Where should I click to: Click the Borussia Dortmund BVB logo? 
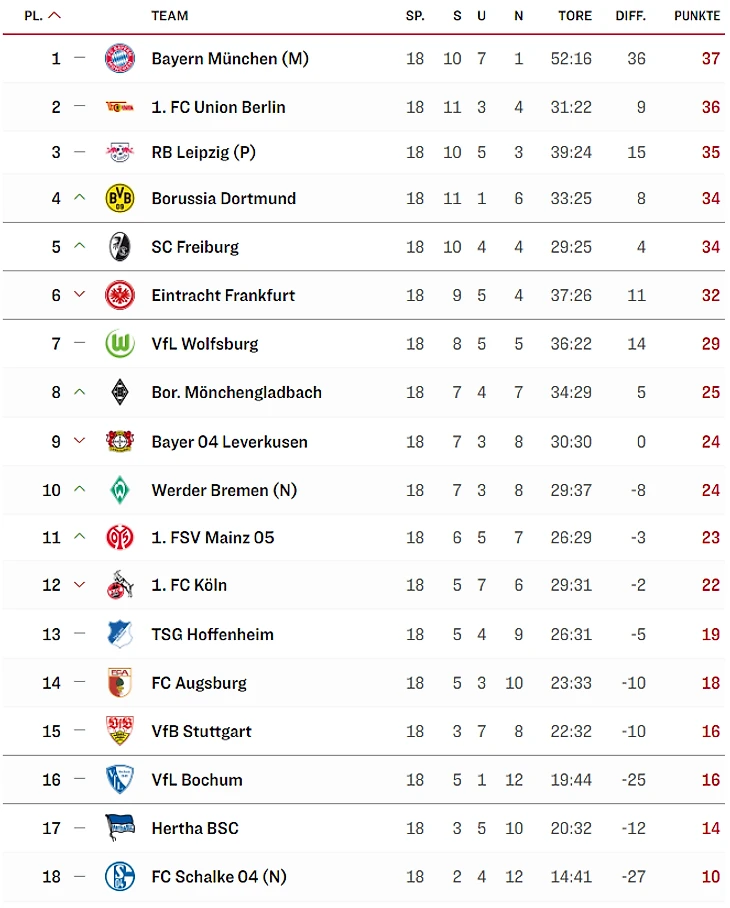coord(120,199)
